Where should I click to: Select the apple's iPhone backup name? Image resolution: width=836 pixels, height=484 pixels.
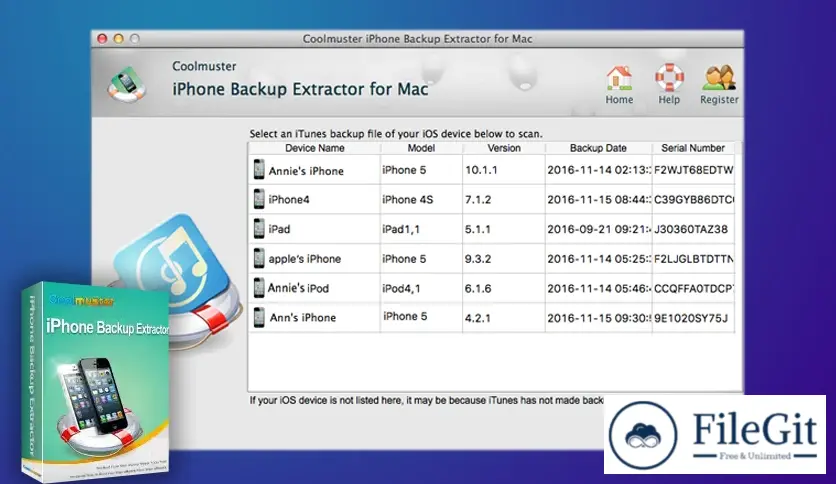point(304,259)
